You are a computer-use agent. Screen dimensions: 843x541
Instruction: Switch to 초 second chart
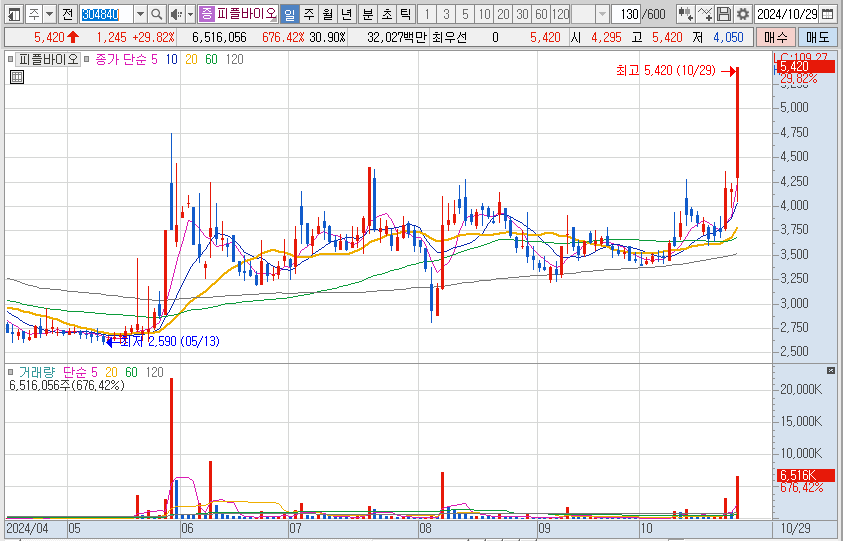[387, 14]
